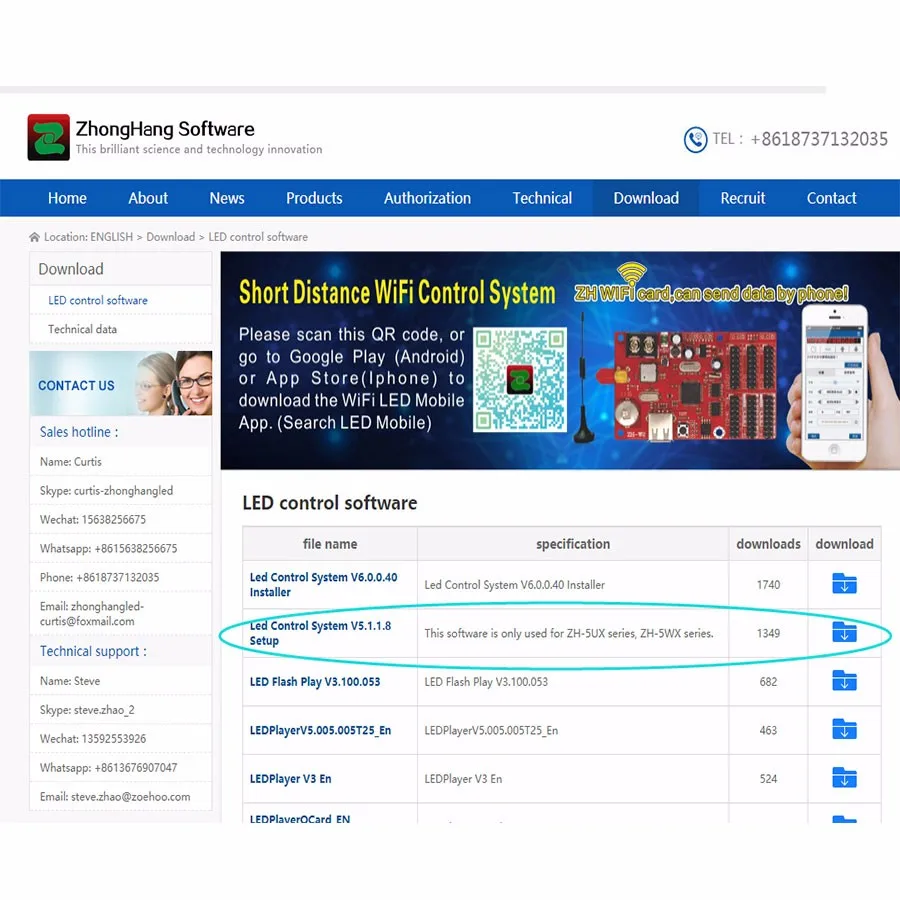The height and width of the screenshot is (900, 900).
Task: Open the Technical menu
Action: point(542,198)
